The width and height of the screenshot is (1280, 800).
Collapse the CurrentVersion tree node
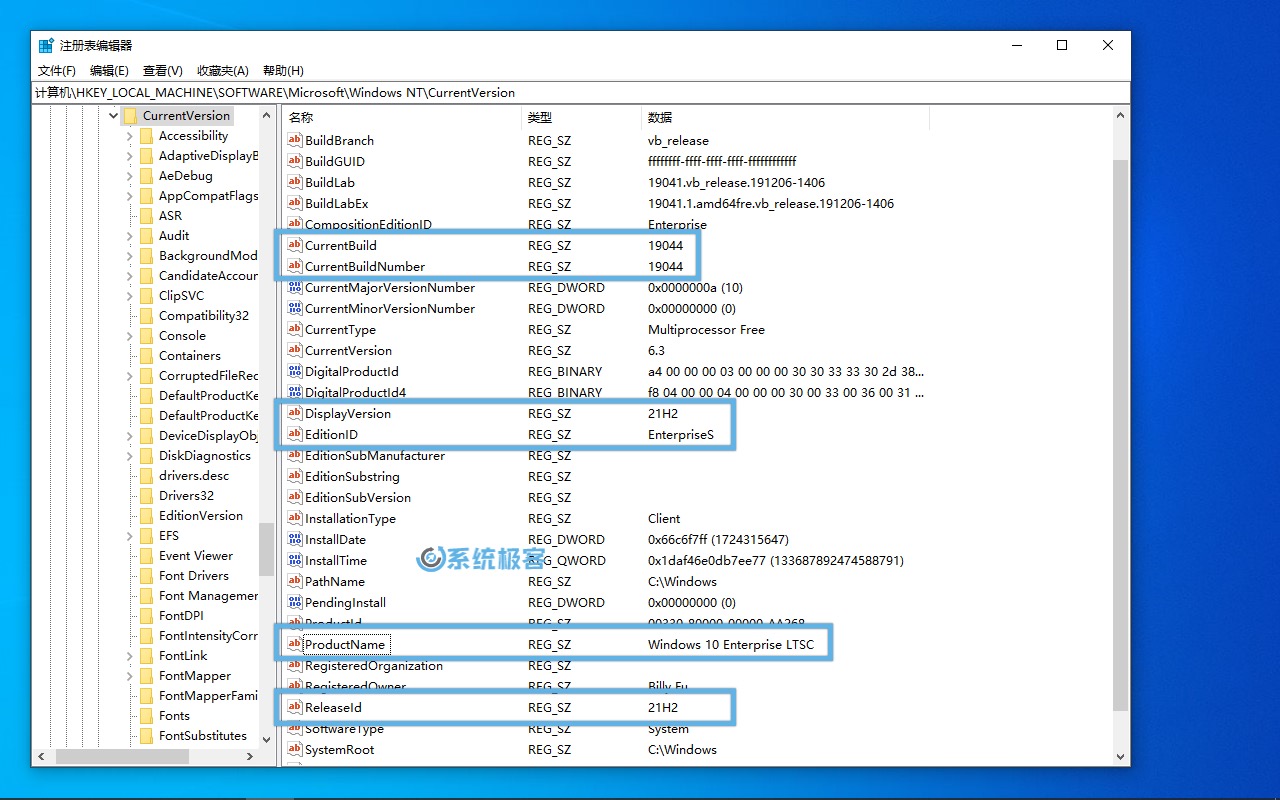[114, 116]
